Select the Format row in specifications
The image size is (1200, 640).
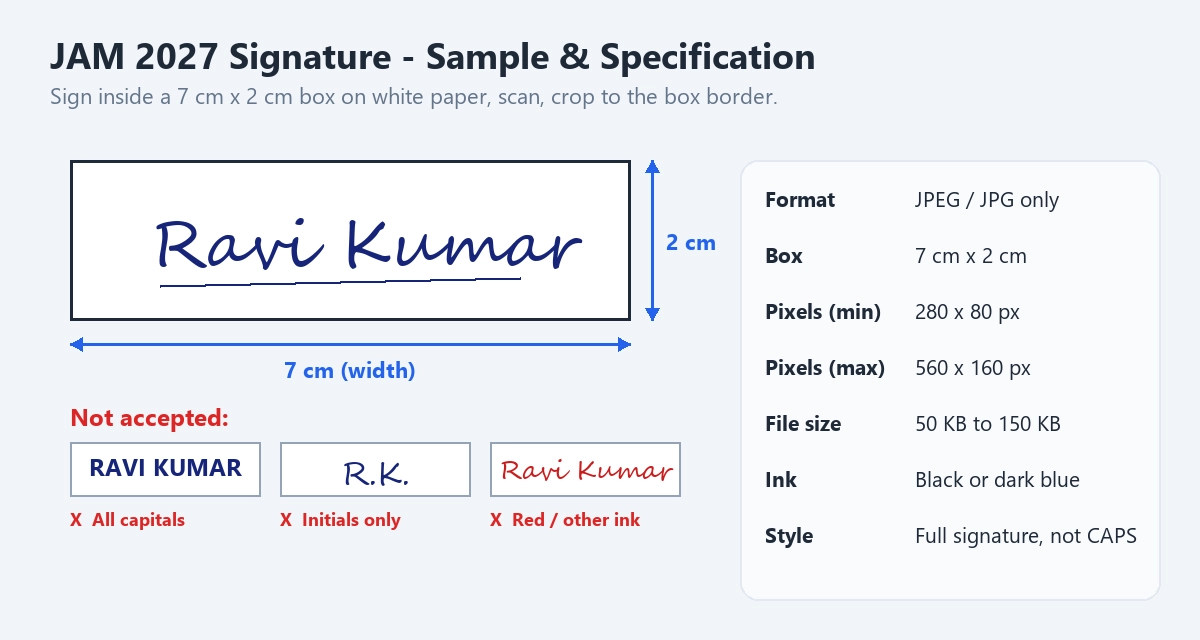tap(950, 200)
